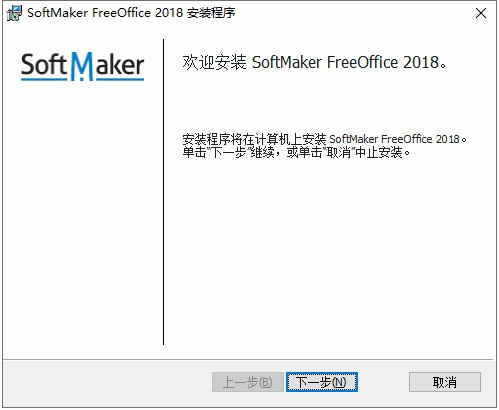
Task: Click the SoftMaker logo image
Action: coord(82,66)
